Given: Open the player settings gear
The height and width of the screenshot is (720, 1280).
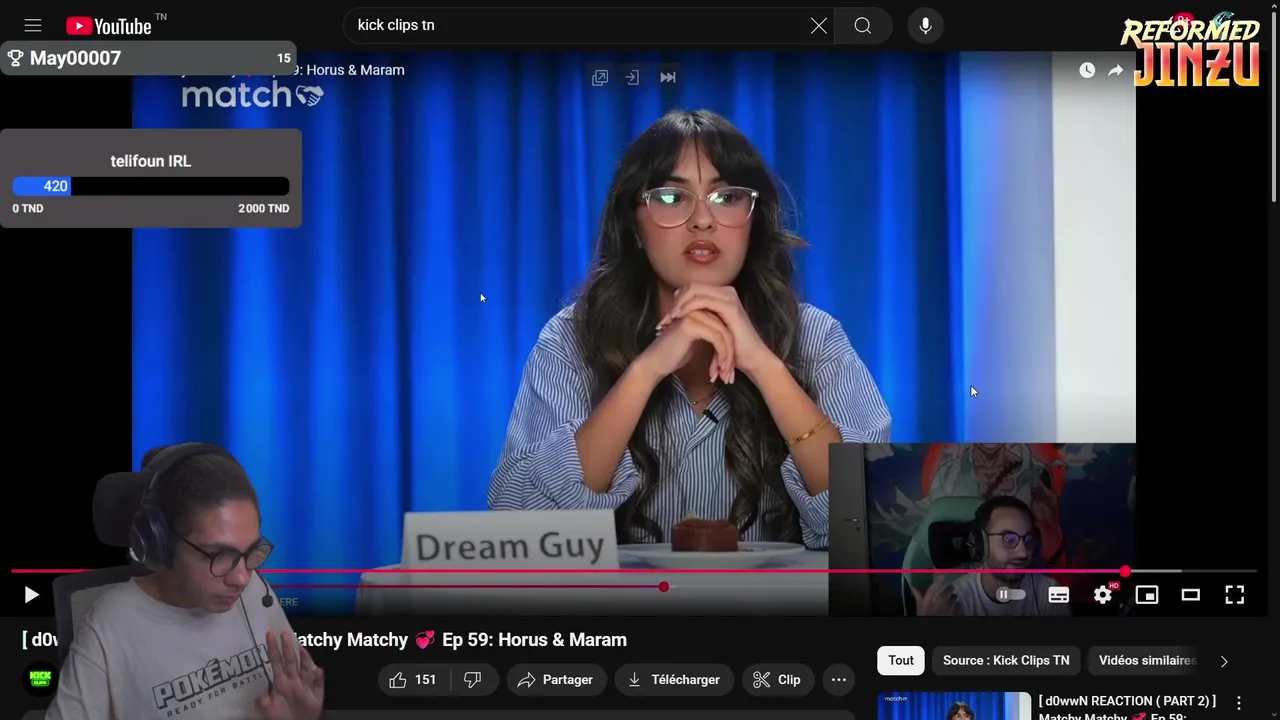Looking at the screenshot, I should click(1103, 595).
